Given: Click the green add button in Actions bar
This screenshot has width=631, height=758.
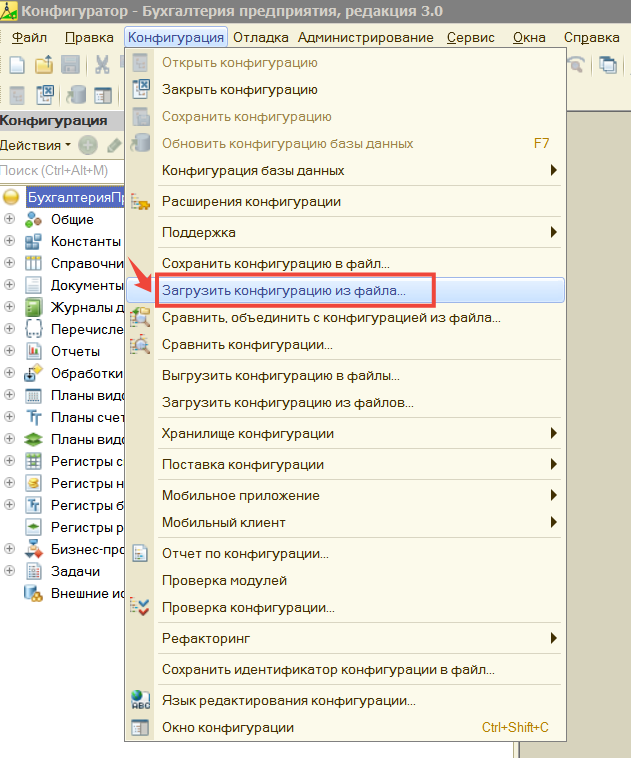Looking at the screenshot, I should 88,145.
